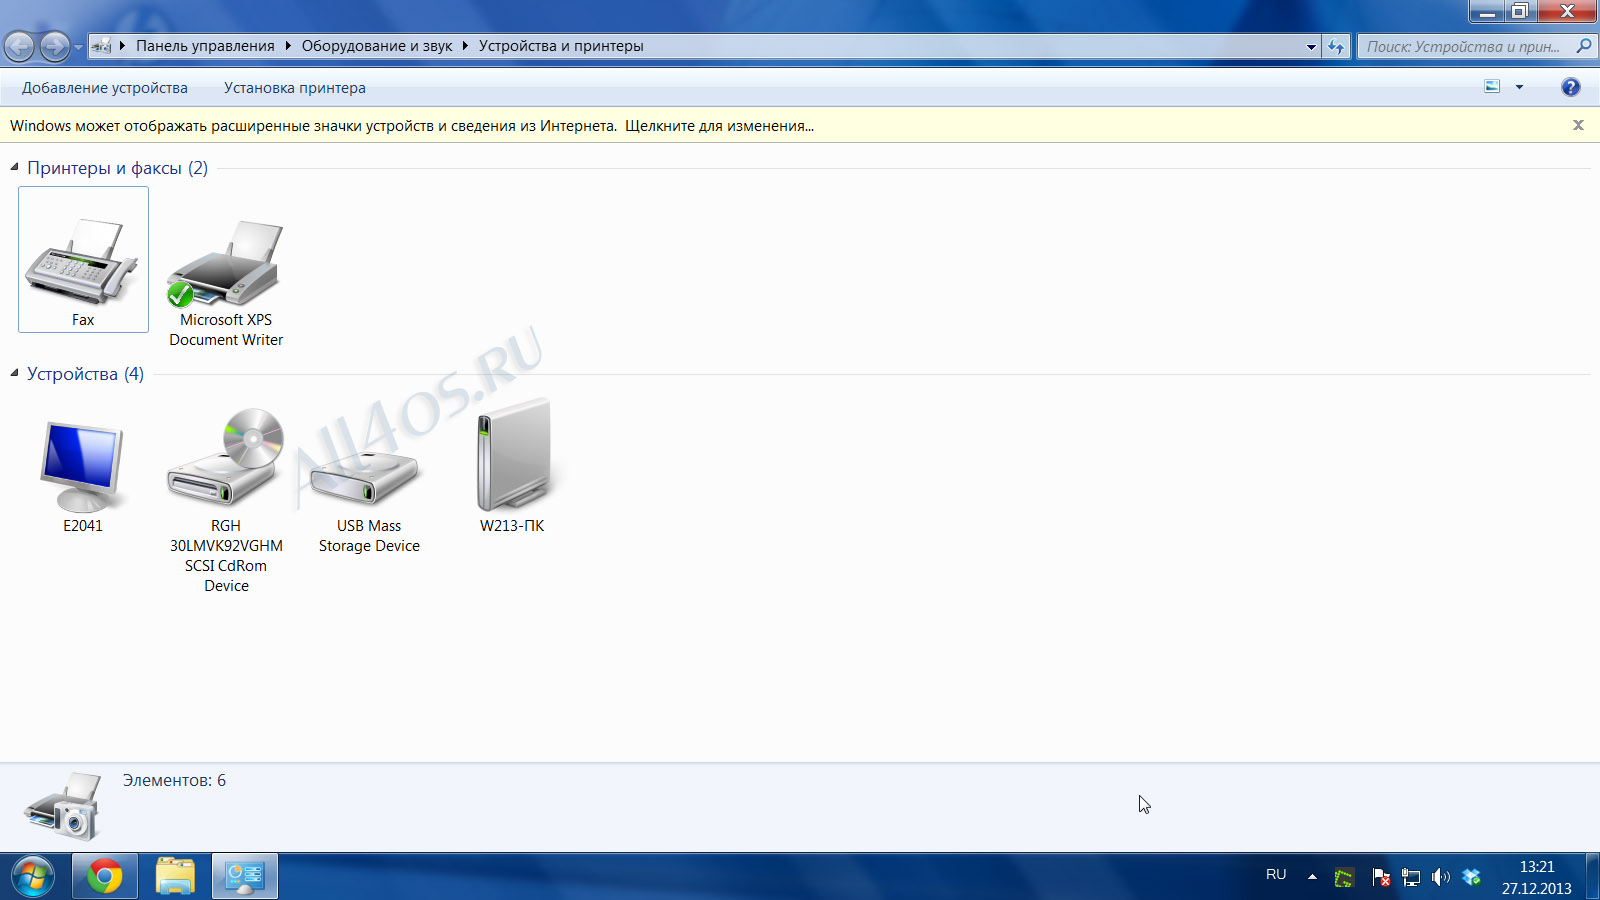The image size is (1600, 900).
Task: Click the Back navigation arrow
Action: point(20,46)
